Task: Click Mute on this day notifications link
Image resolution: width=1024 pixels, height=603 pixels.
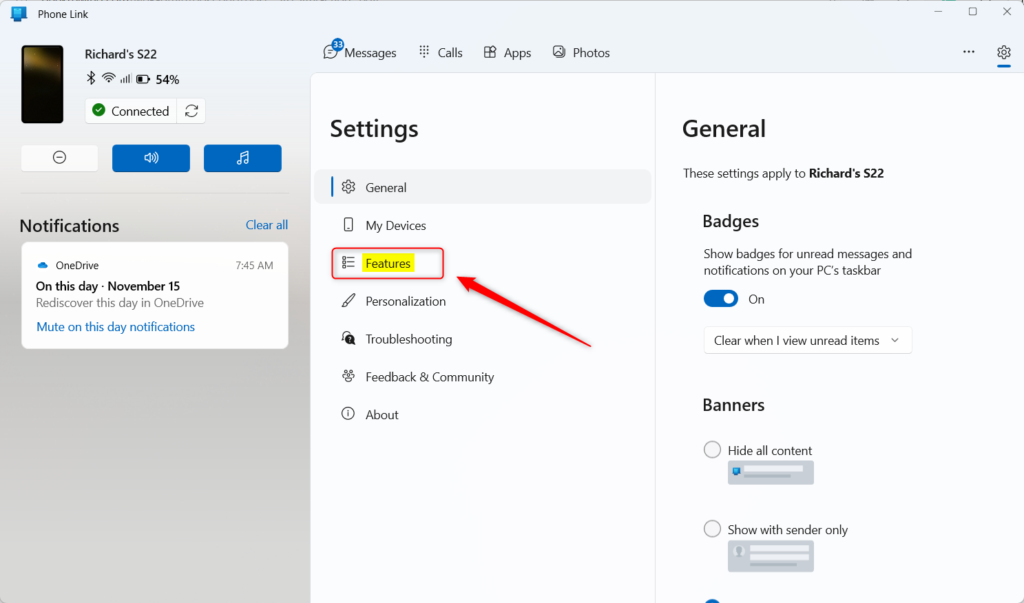Action: (115, 327)
